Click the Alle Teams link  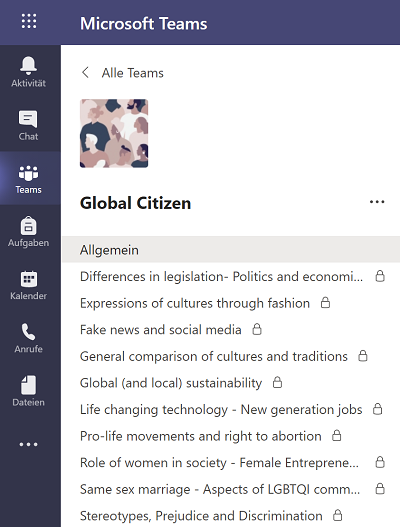click(132, 73)
